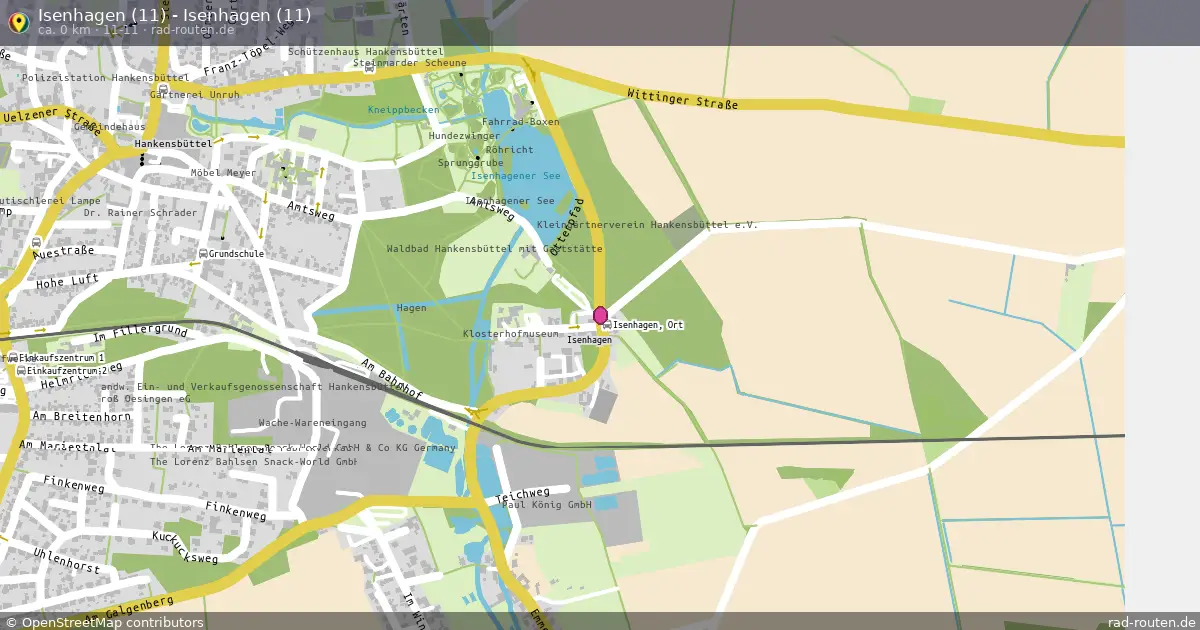Click the rad-routen map pin logo
This screenshot has height=630, width=1200.
click(18, 21)
